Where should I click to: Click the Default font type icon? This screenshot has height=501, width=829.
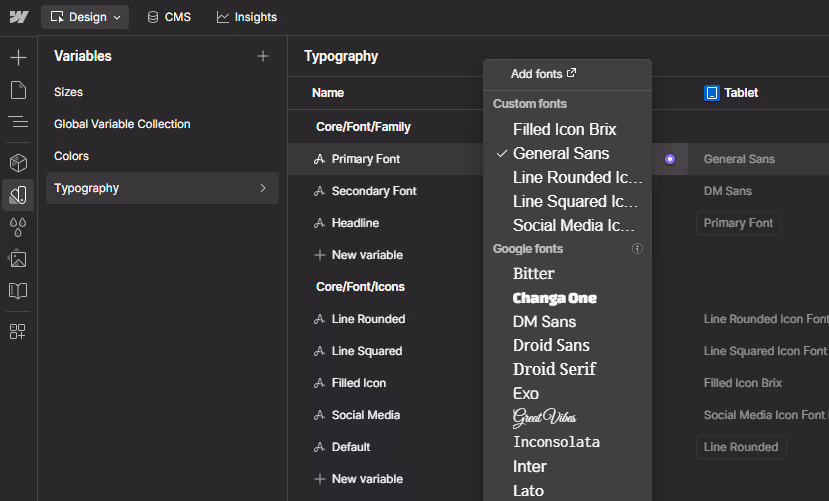pos(319,447)
